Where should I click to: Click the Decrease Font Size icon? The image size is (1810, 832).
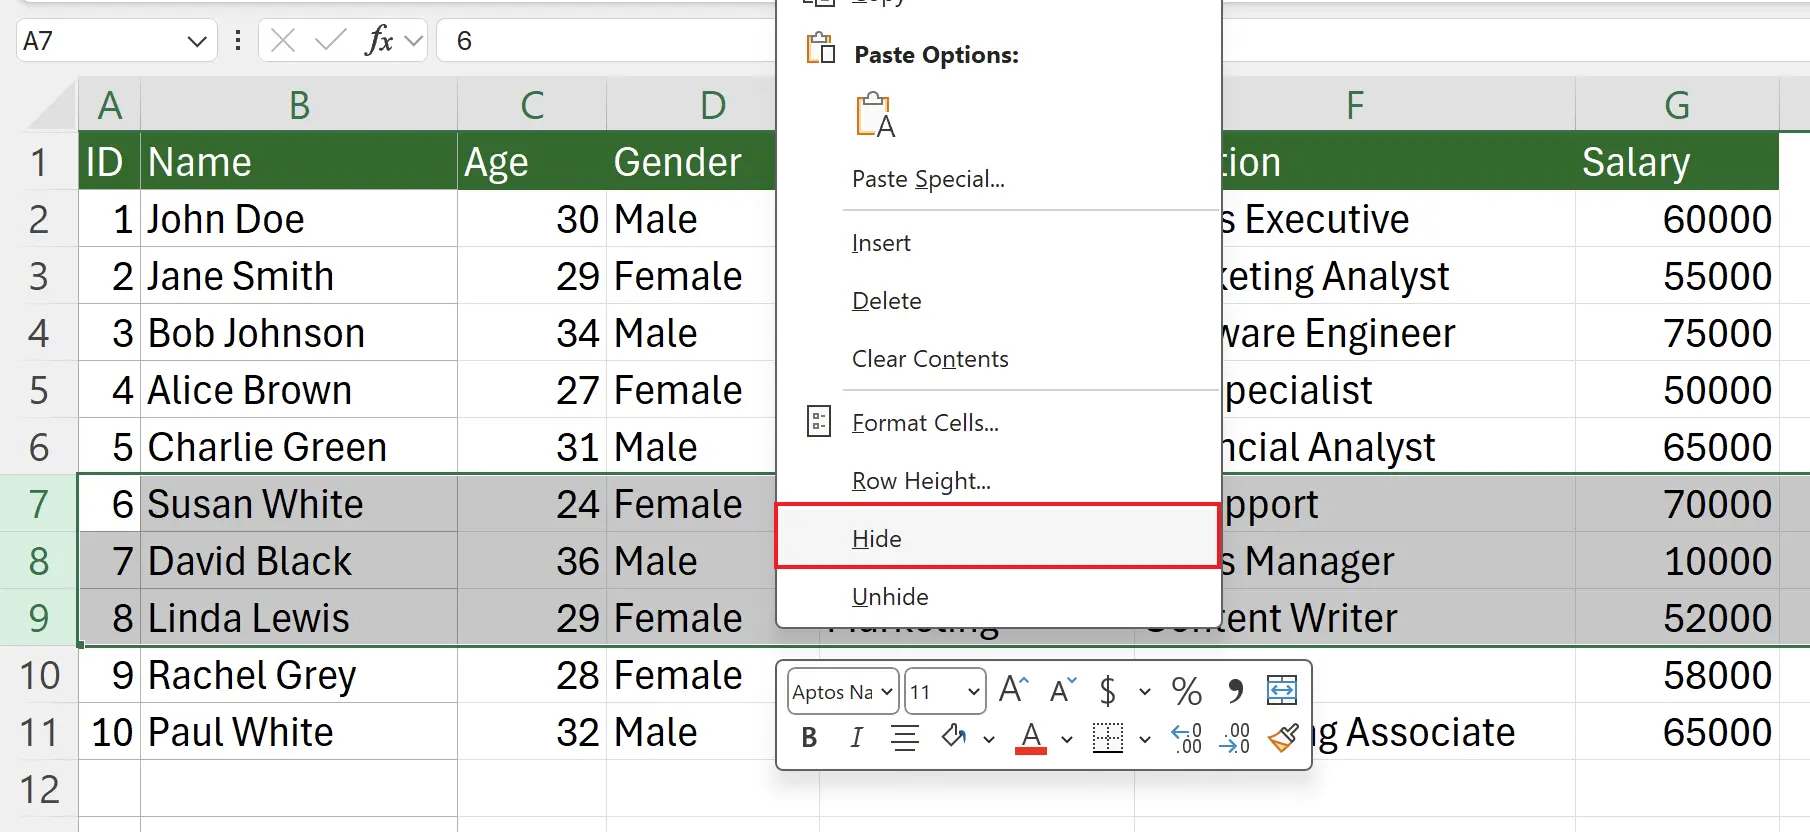(x=1062, y=690)
